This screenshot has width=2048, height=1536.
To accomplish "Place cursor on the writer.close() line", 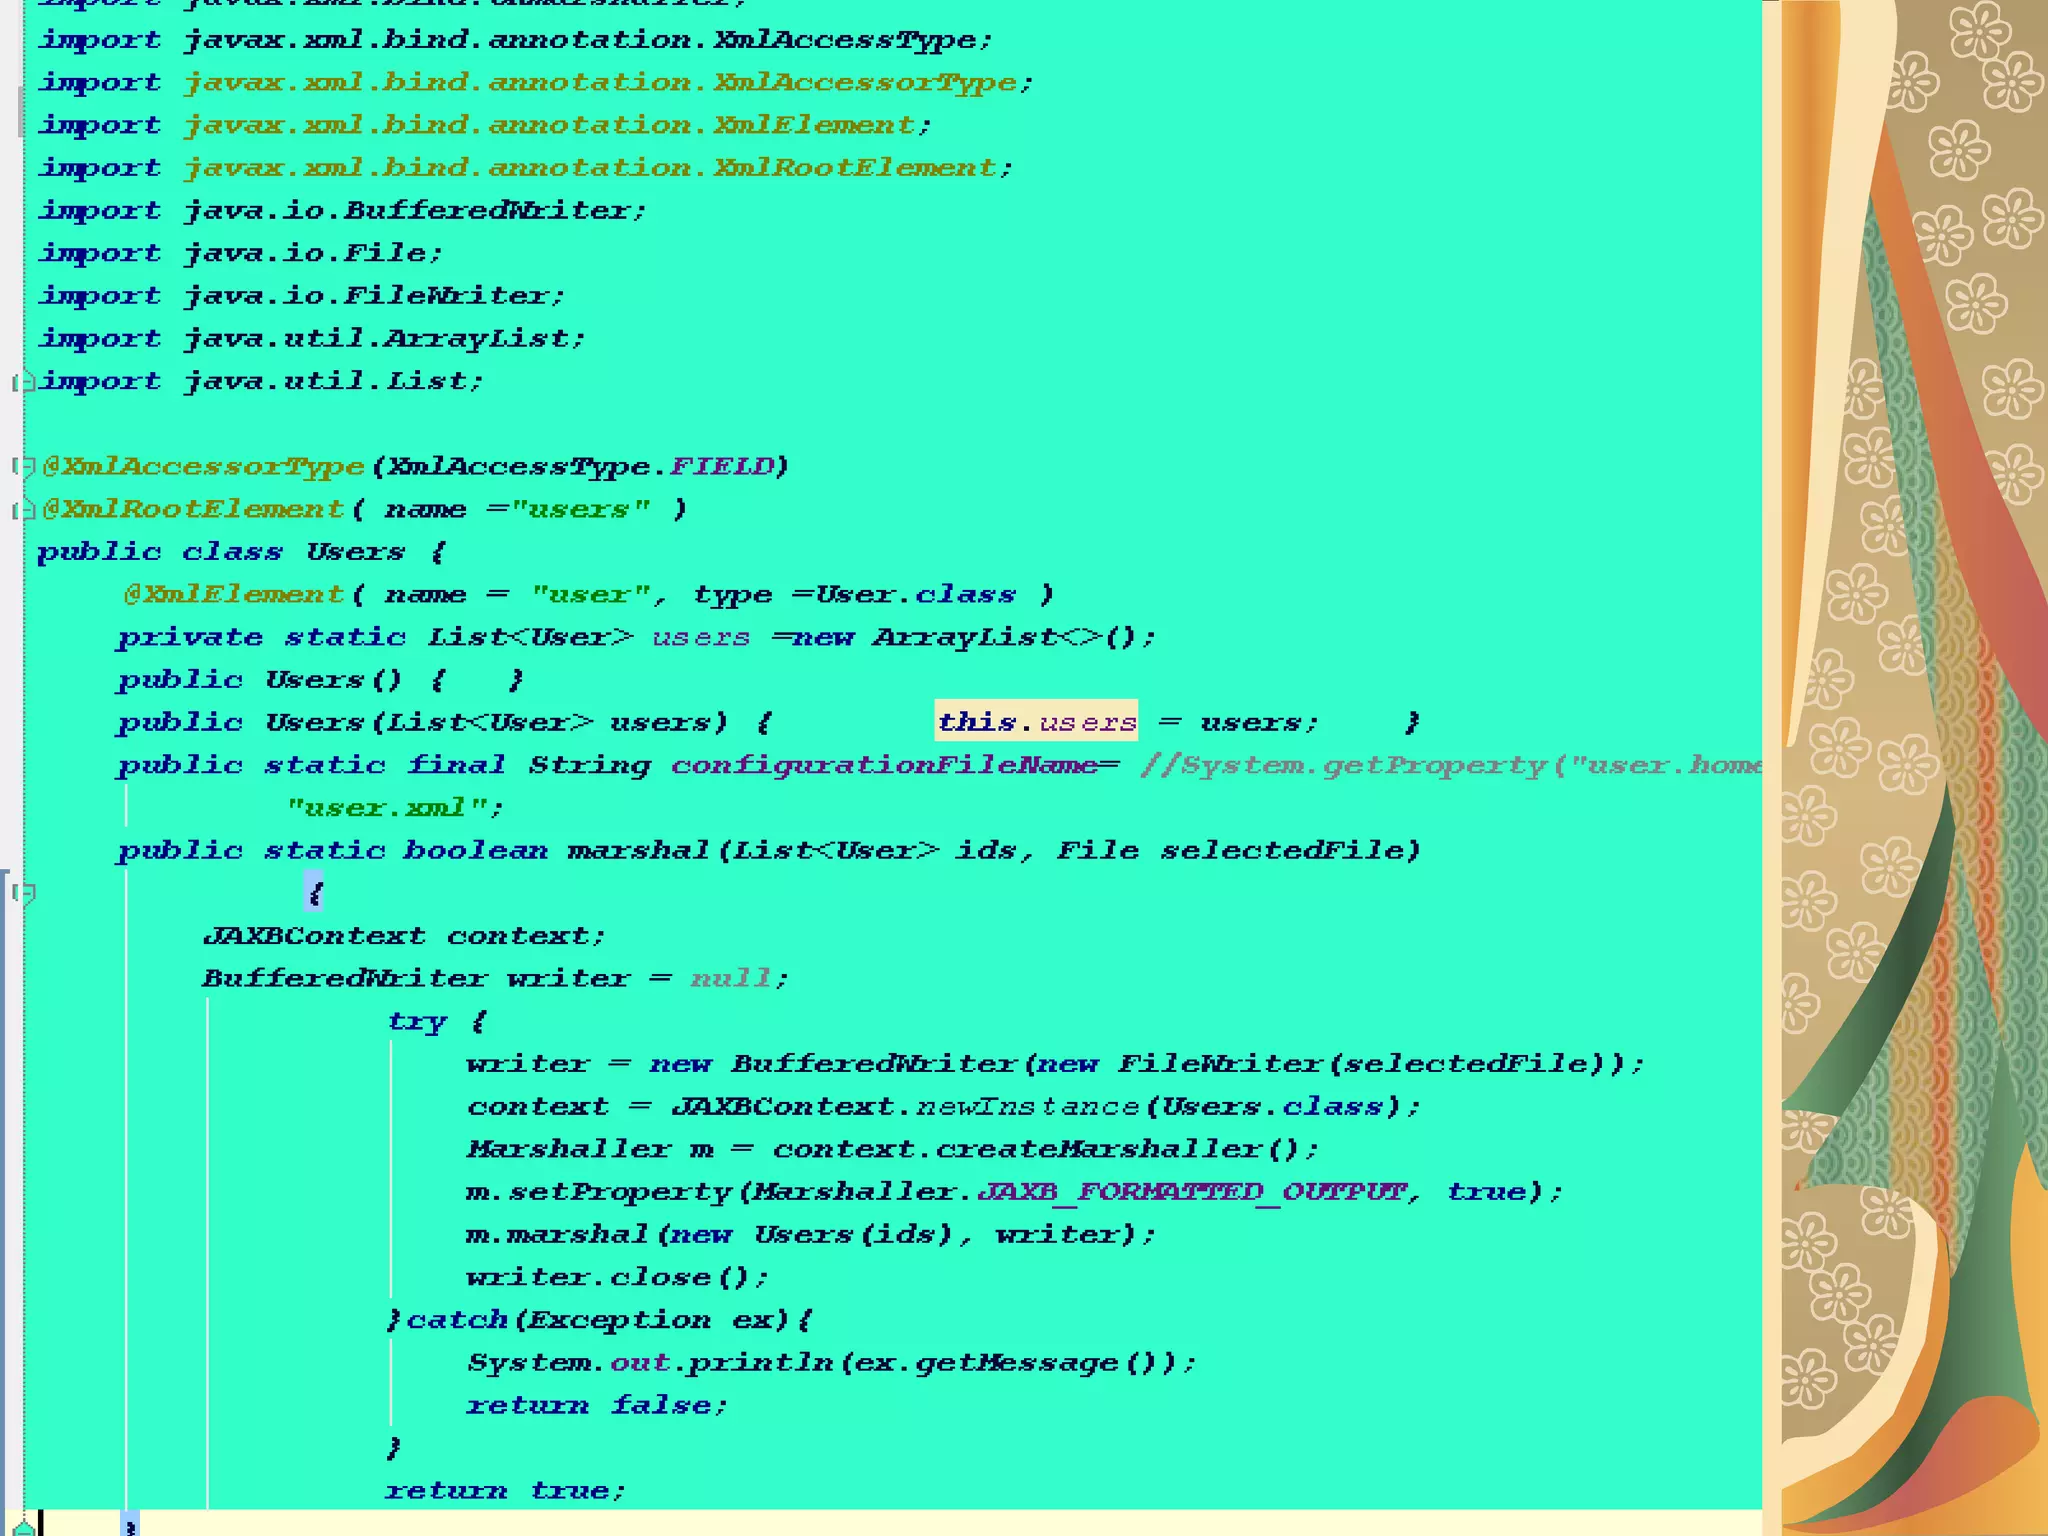I will (616, 1278).
